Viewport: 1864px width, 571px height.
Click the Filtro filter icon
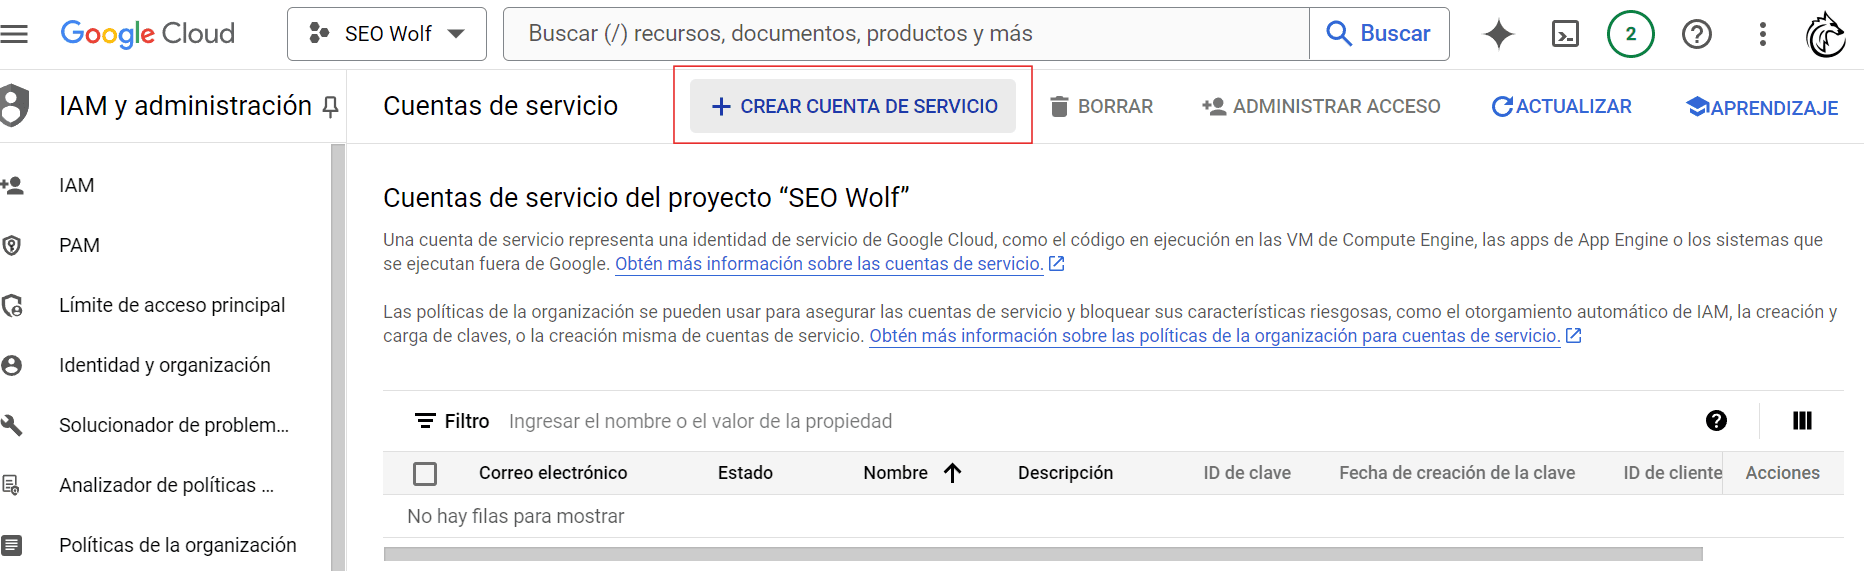426,421
